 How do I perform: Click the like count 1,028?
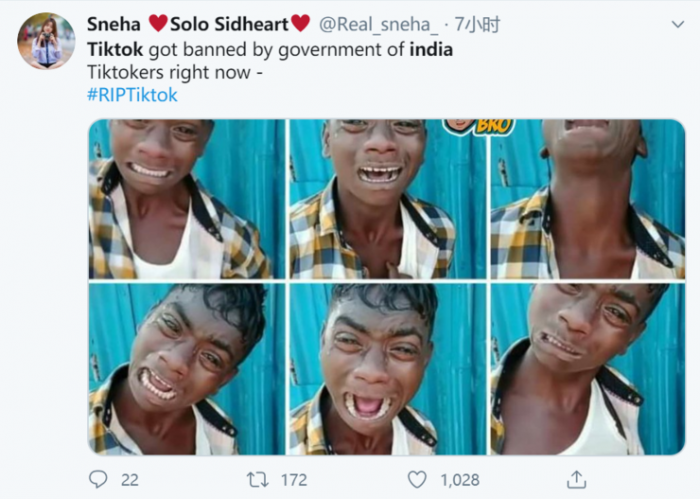pos(460,480)
